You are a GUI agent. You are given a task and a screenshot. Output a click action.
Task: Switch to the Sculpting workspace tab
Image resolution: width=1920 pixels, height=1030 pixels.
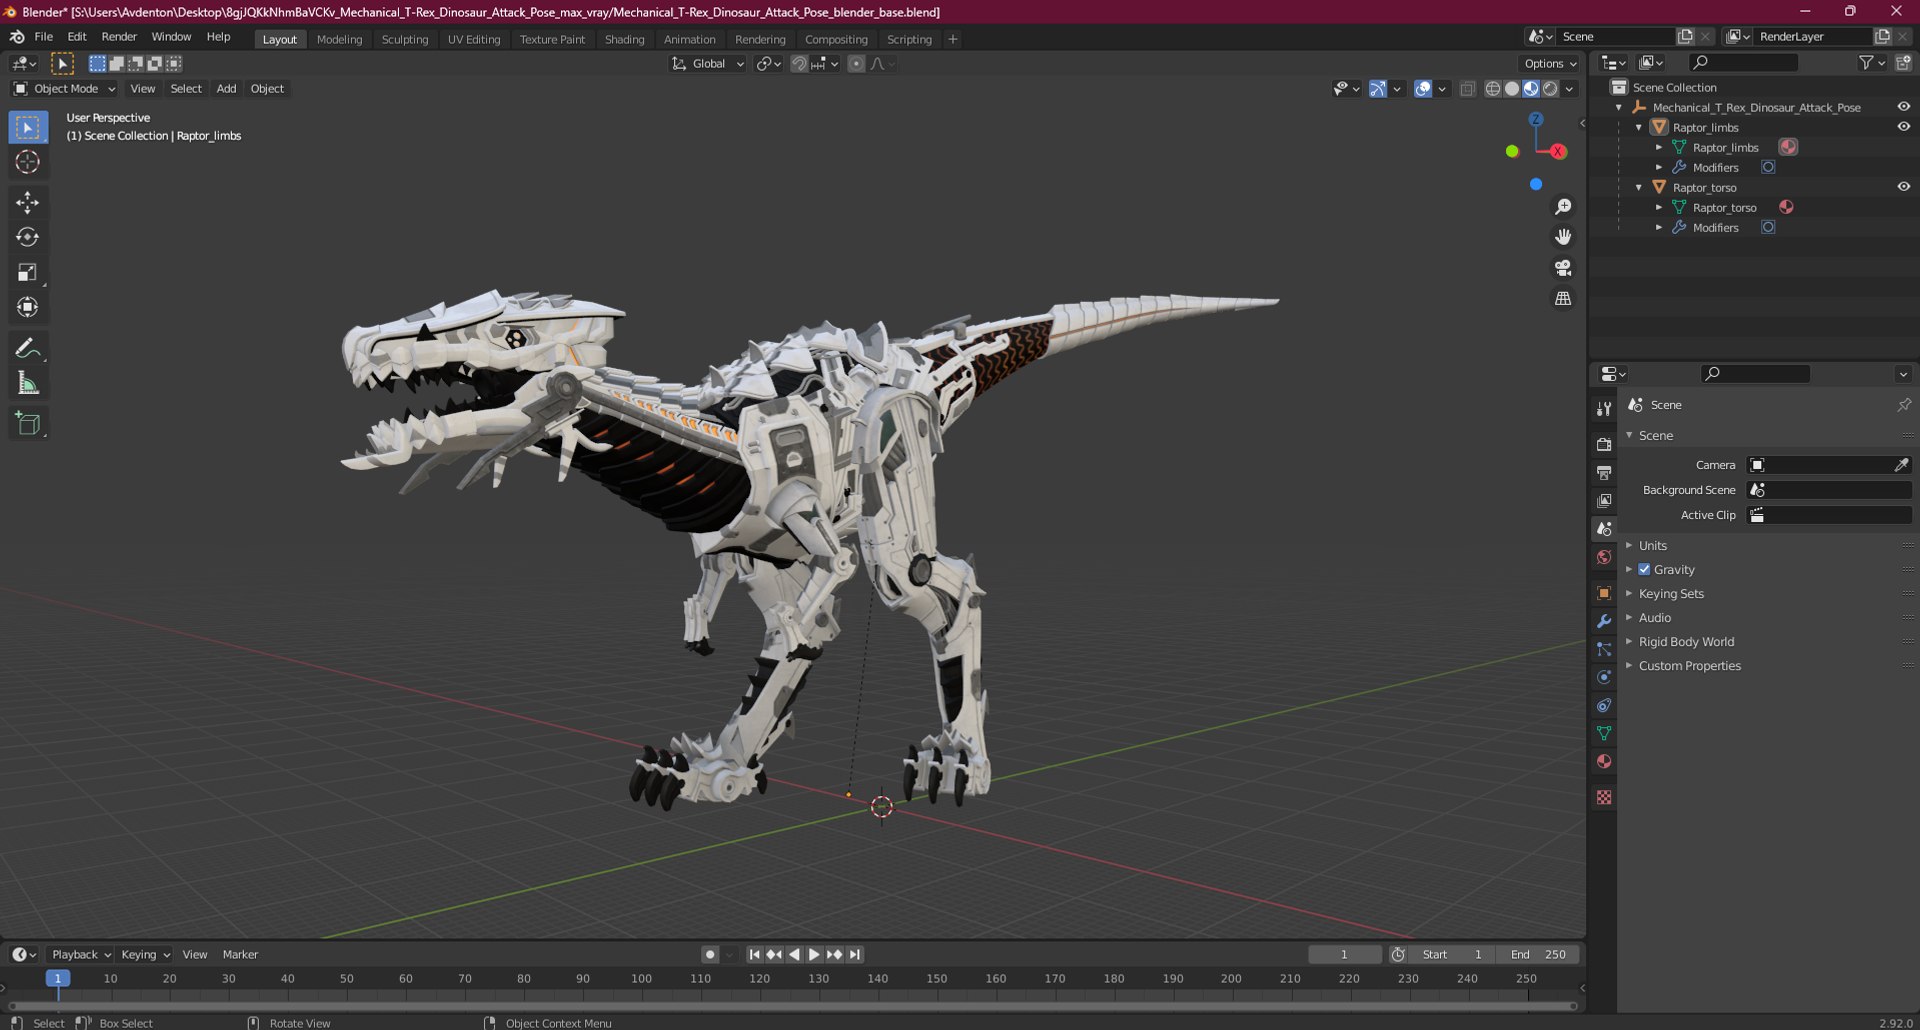pos(405,39)
